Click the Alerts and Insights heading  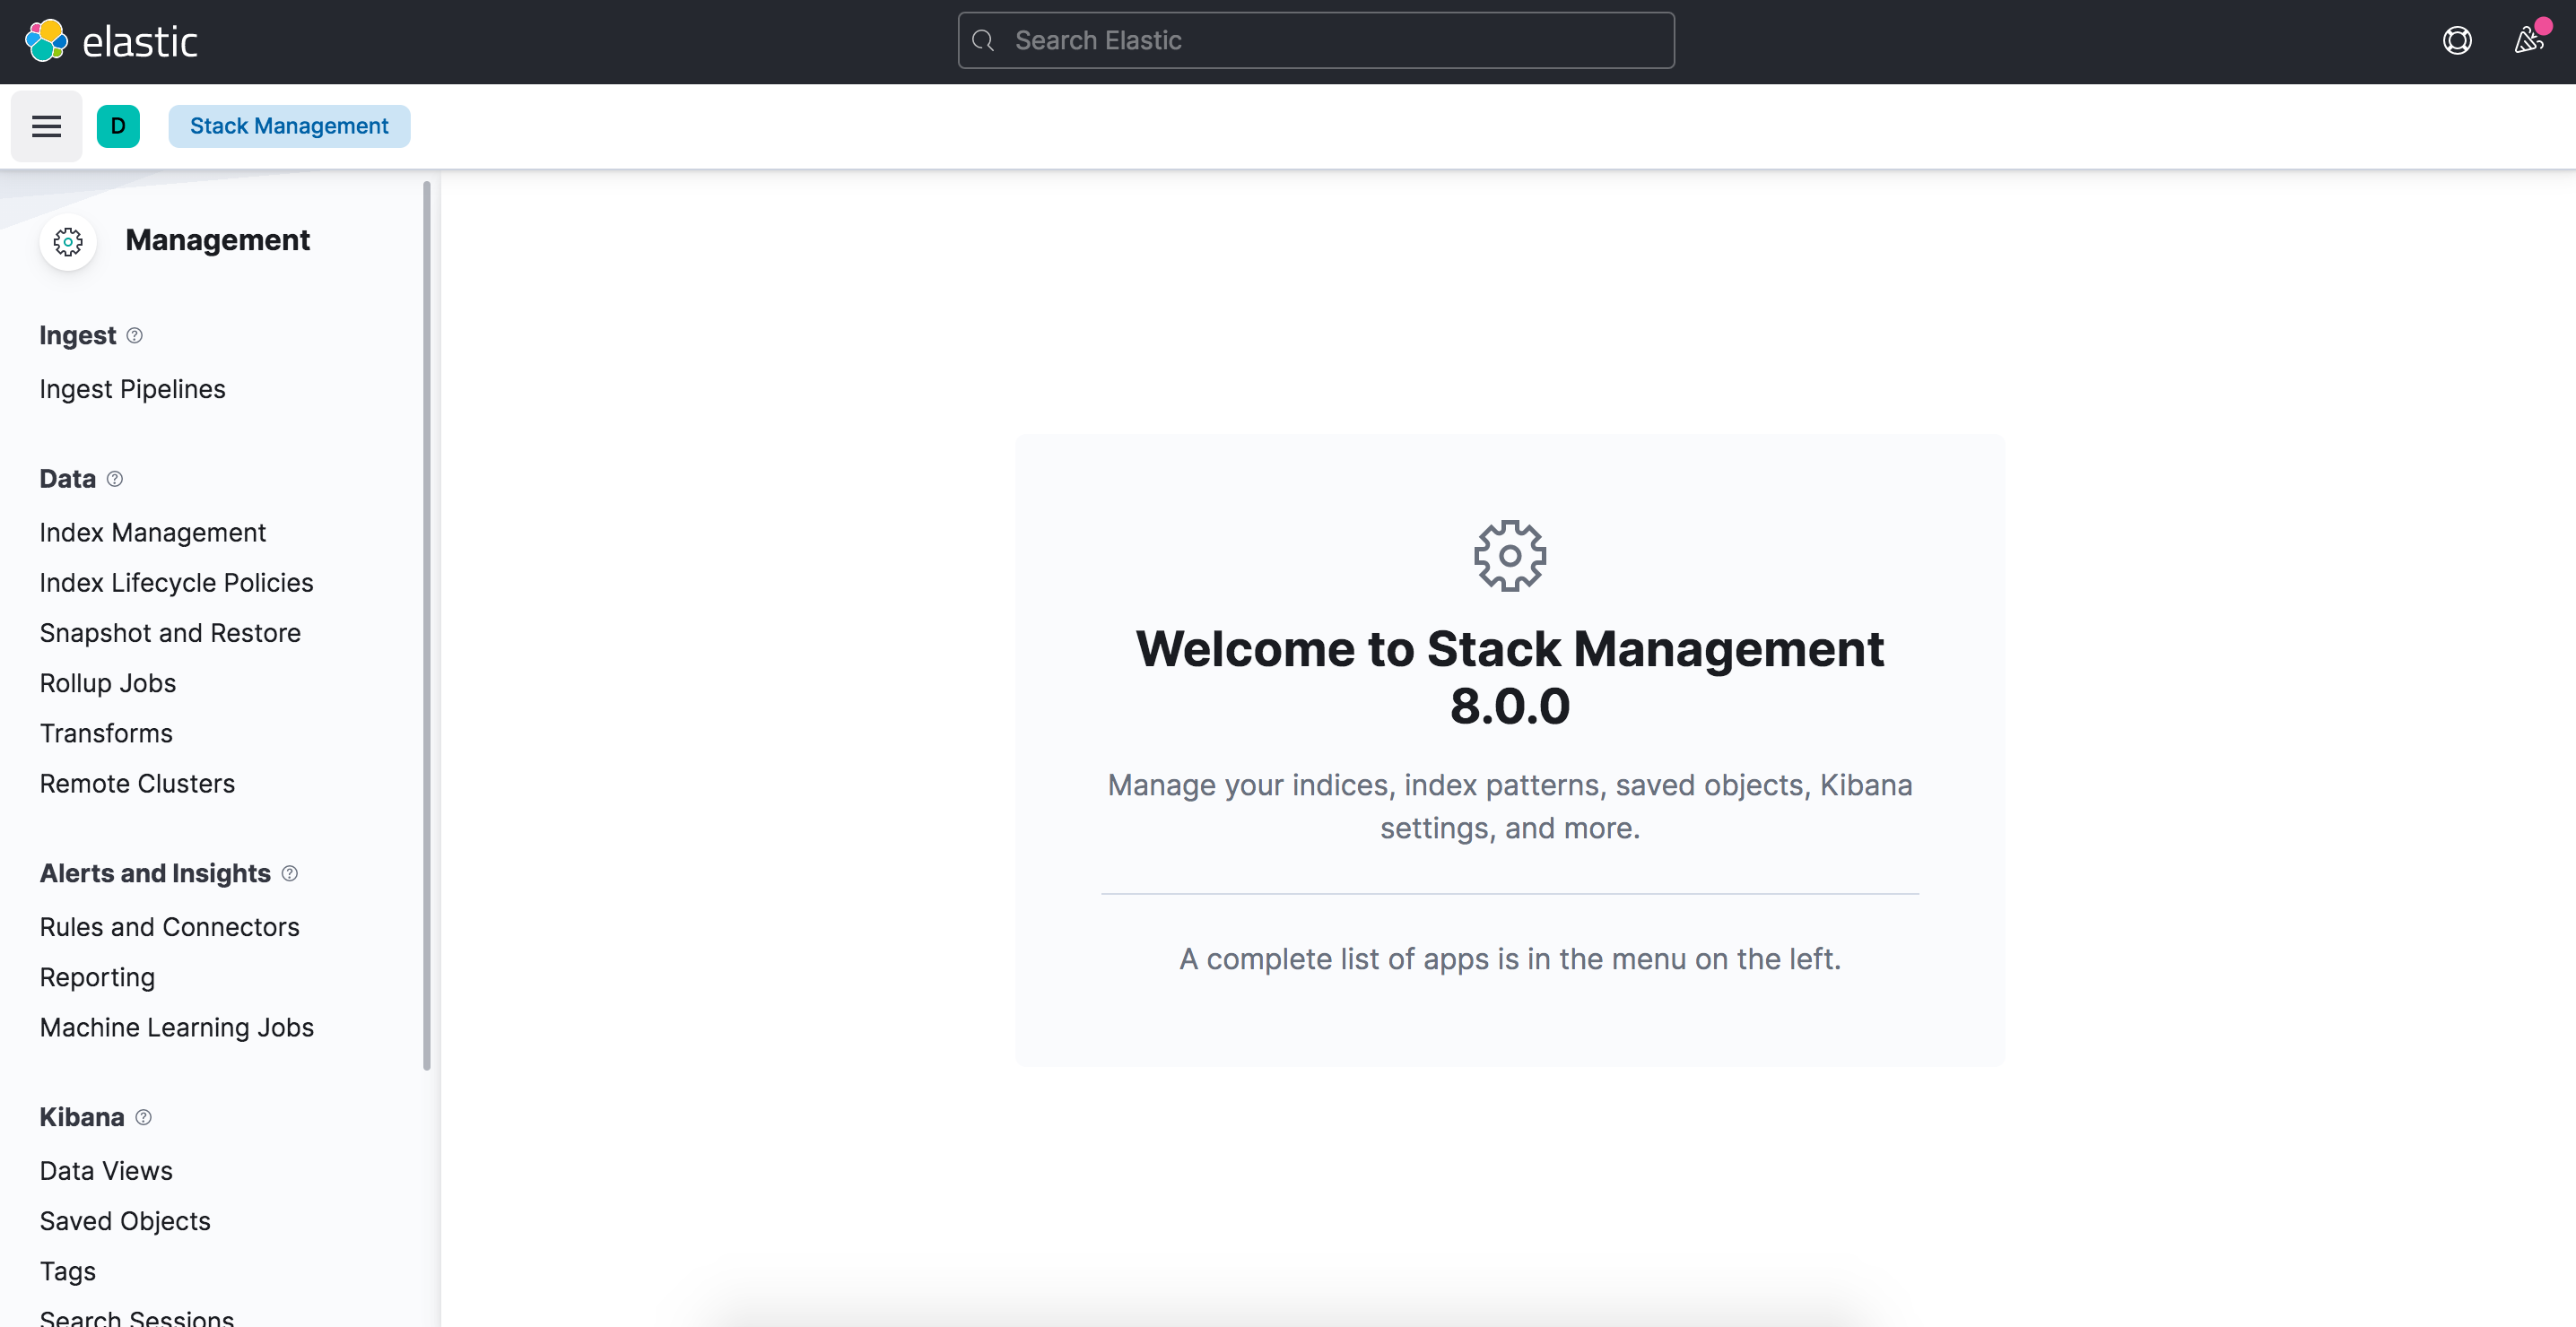[x=155, y=873]
